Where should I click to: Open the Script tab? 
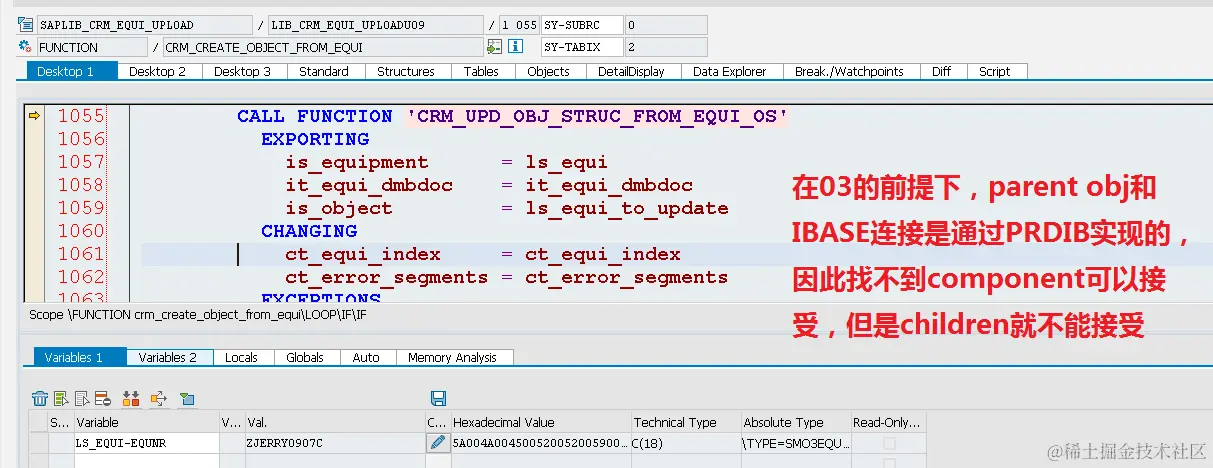995,71
